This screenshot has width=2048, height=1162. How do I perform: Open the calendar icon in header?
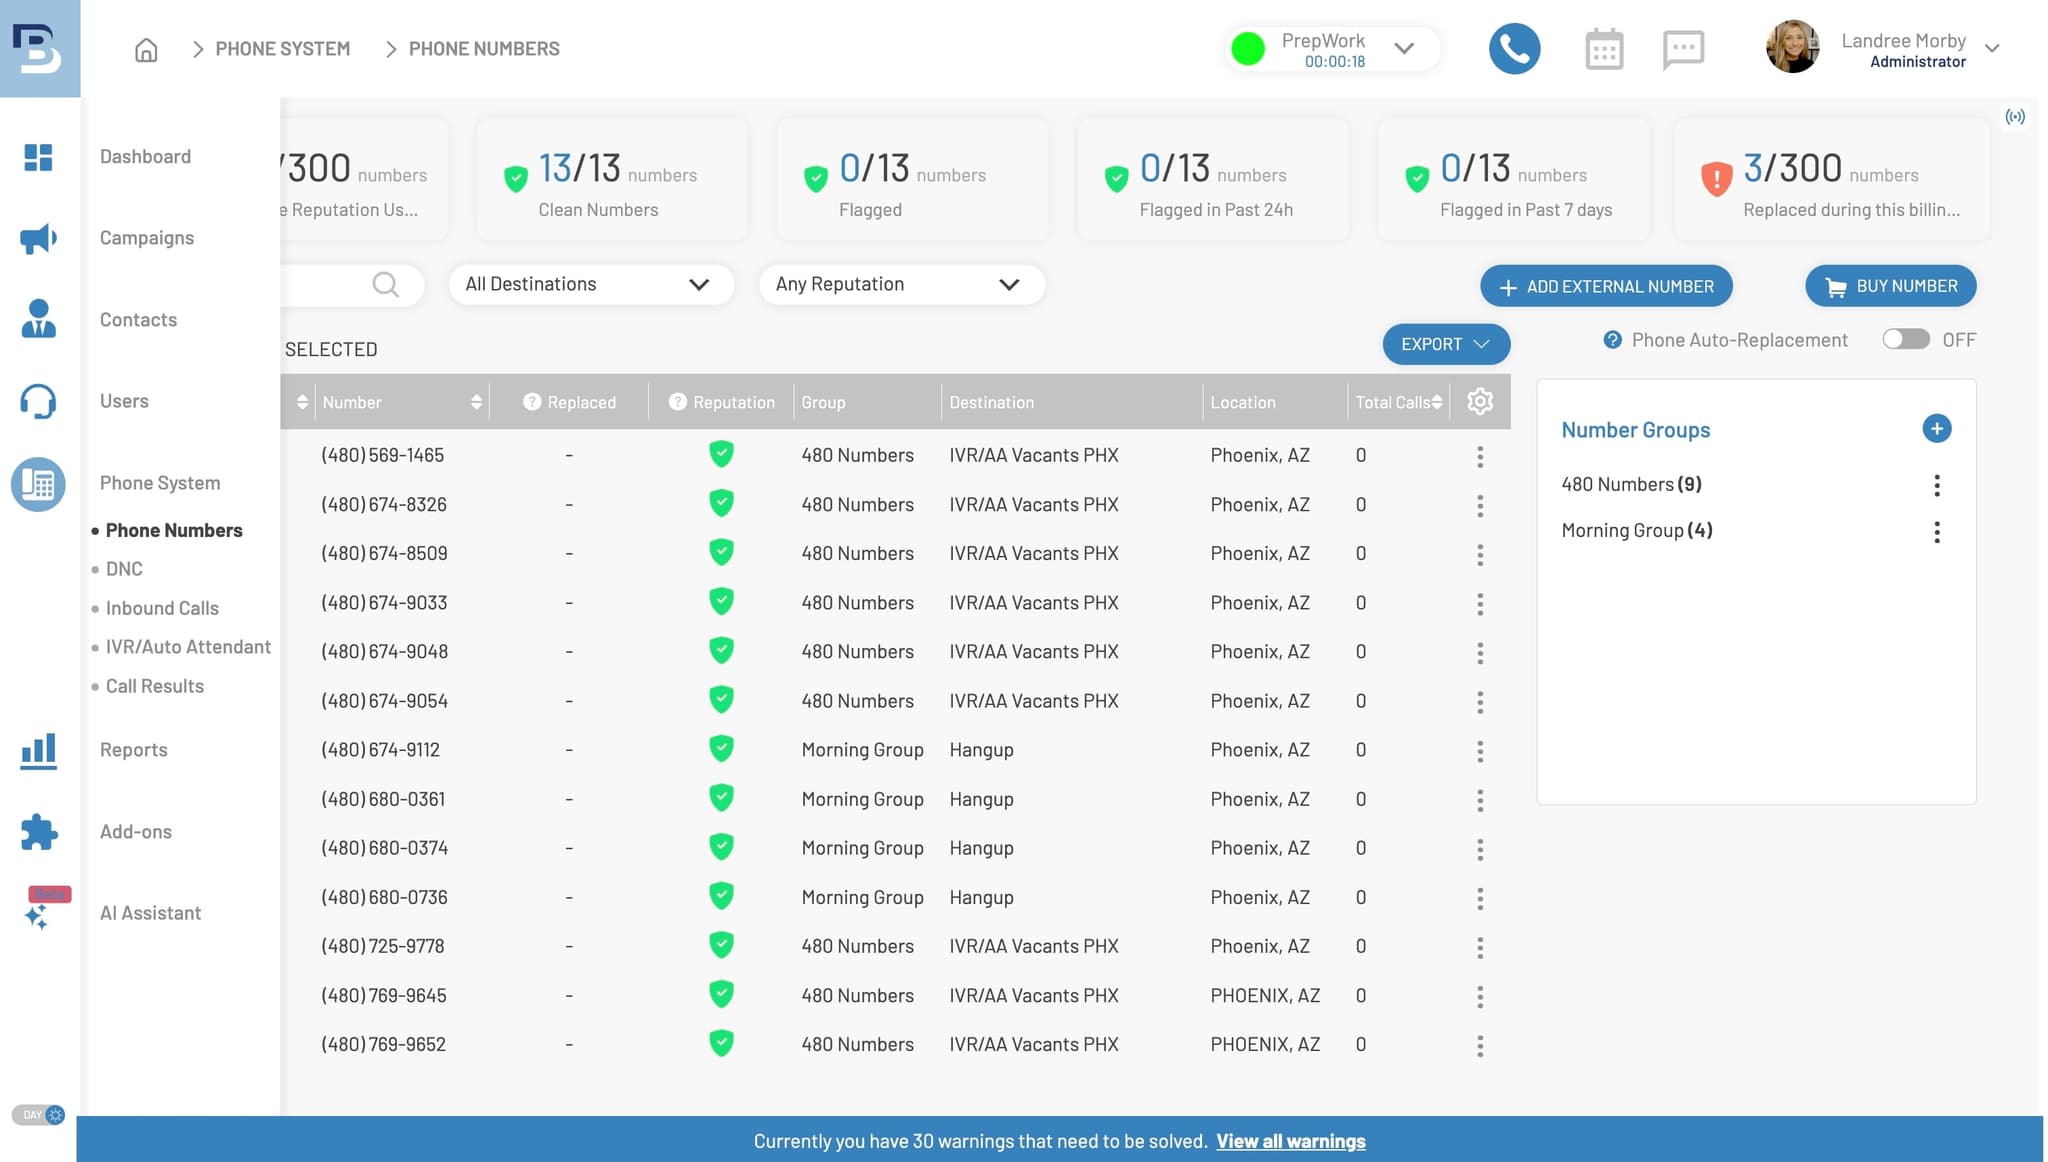[x=1604, y=49]
